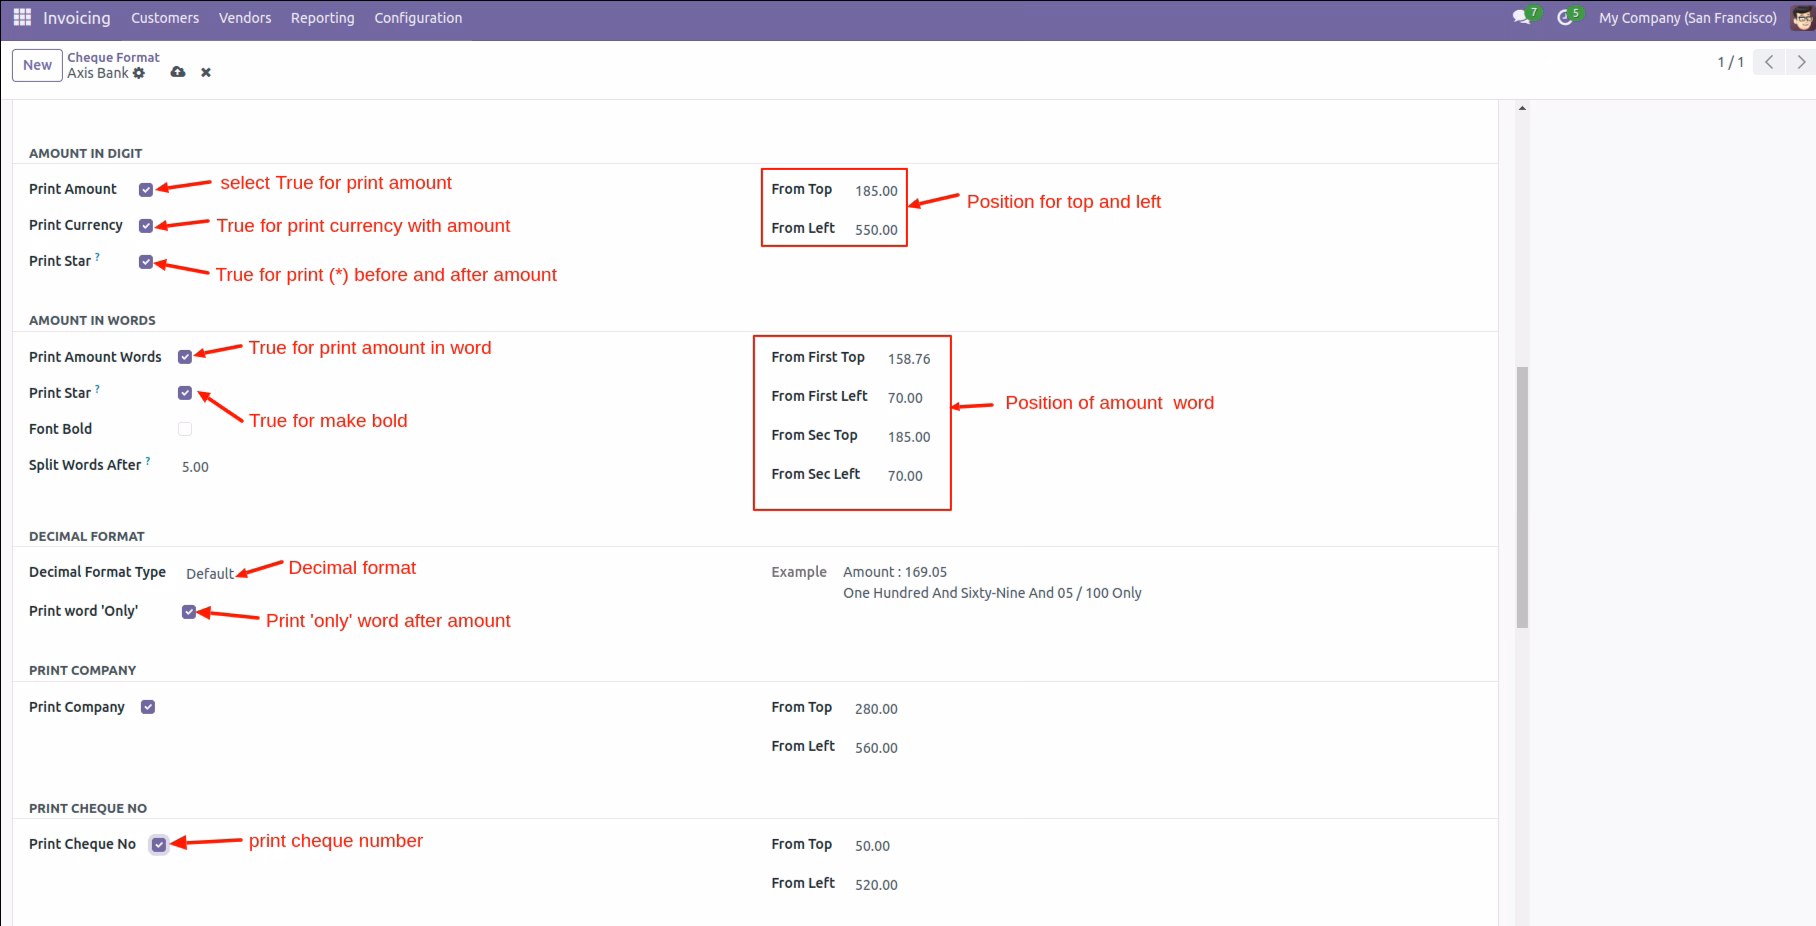Edit From Sec Left value 70.00

pyautogui.click(x=906, y=476)
